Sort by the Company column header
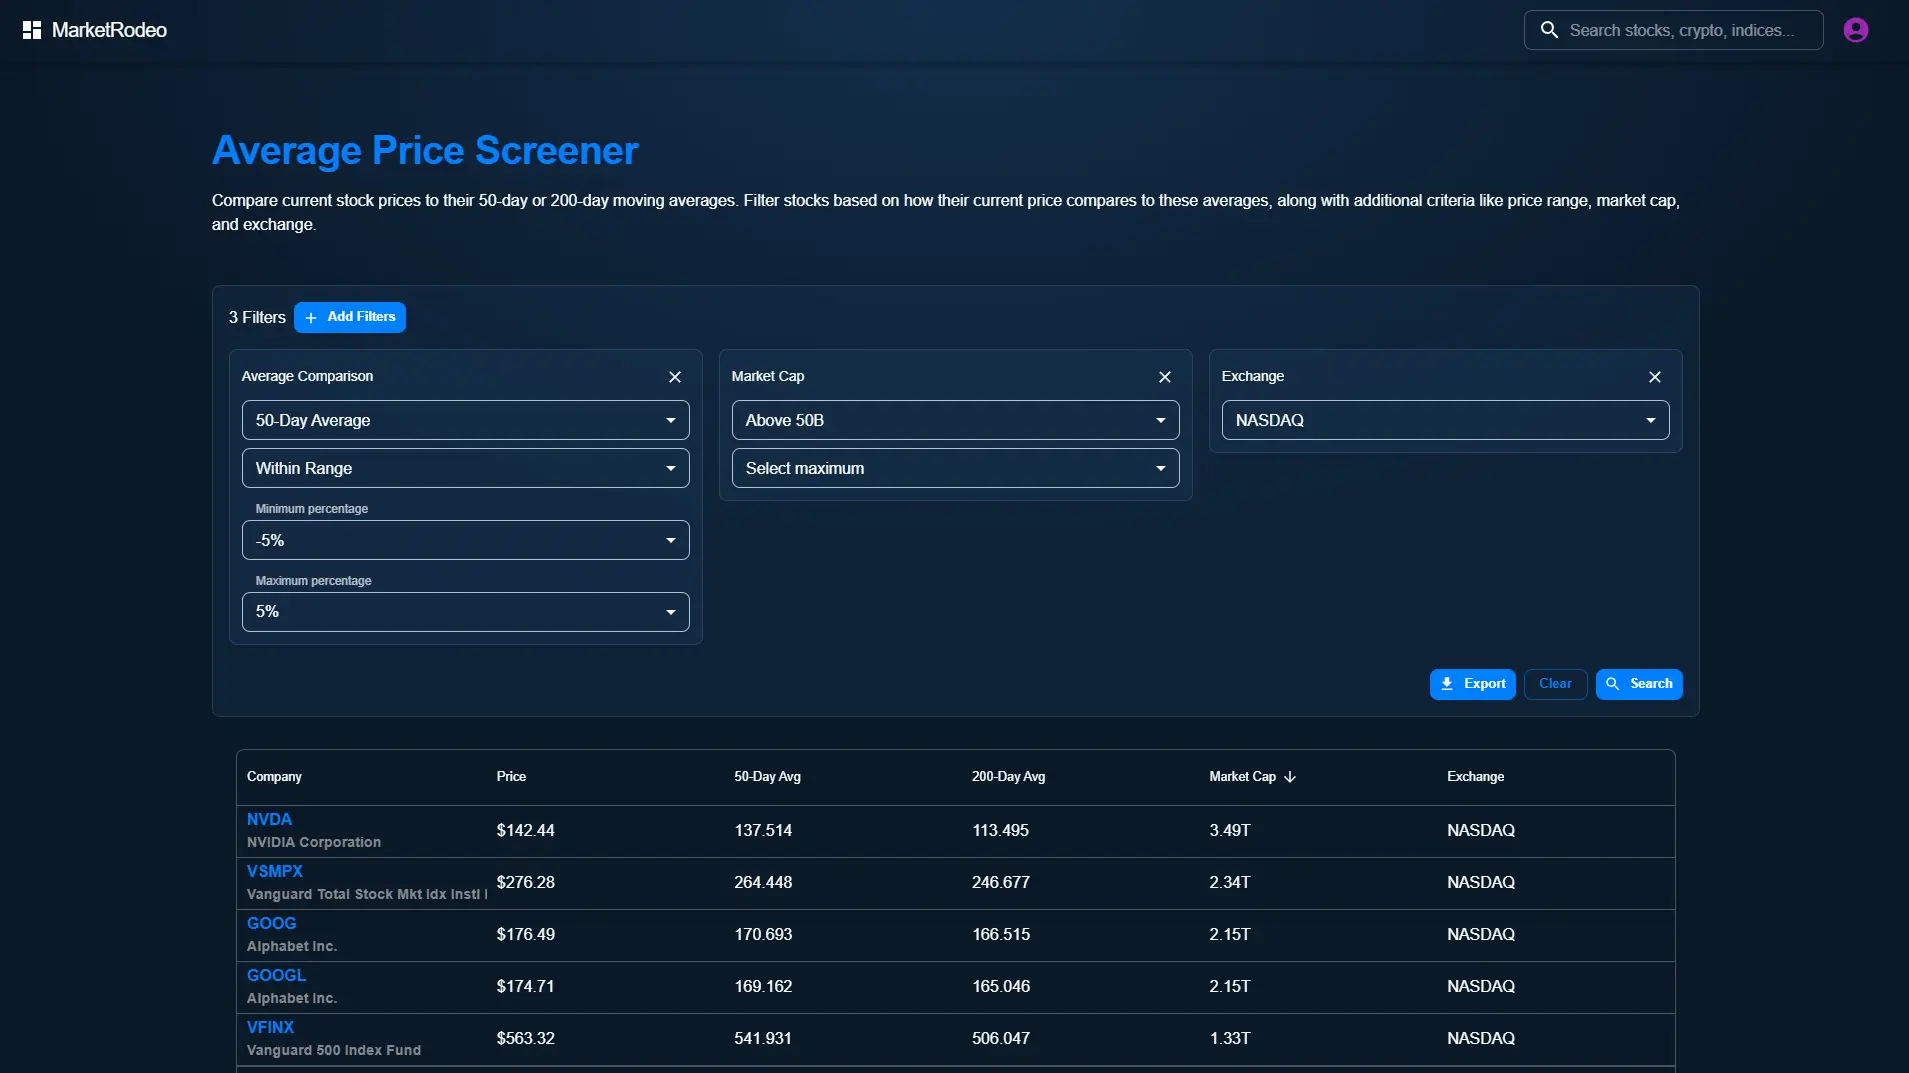The width and height of the screenshot is (1909, 1073). [x=274, y=777]
